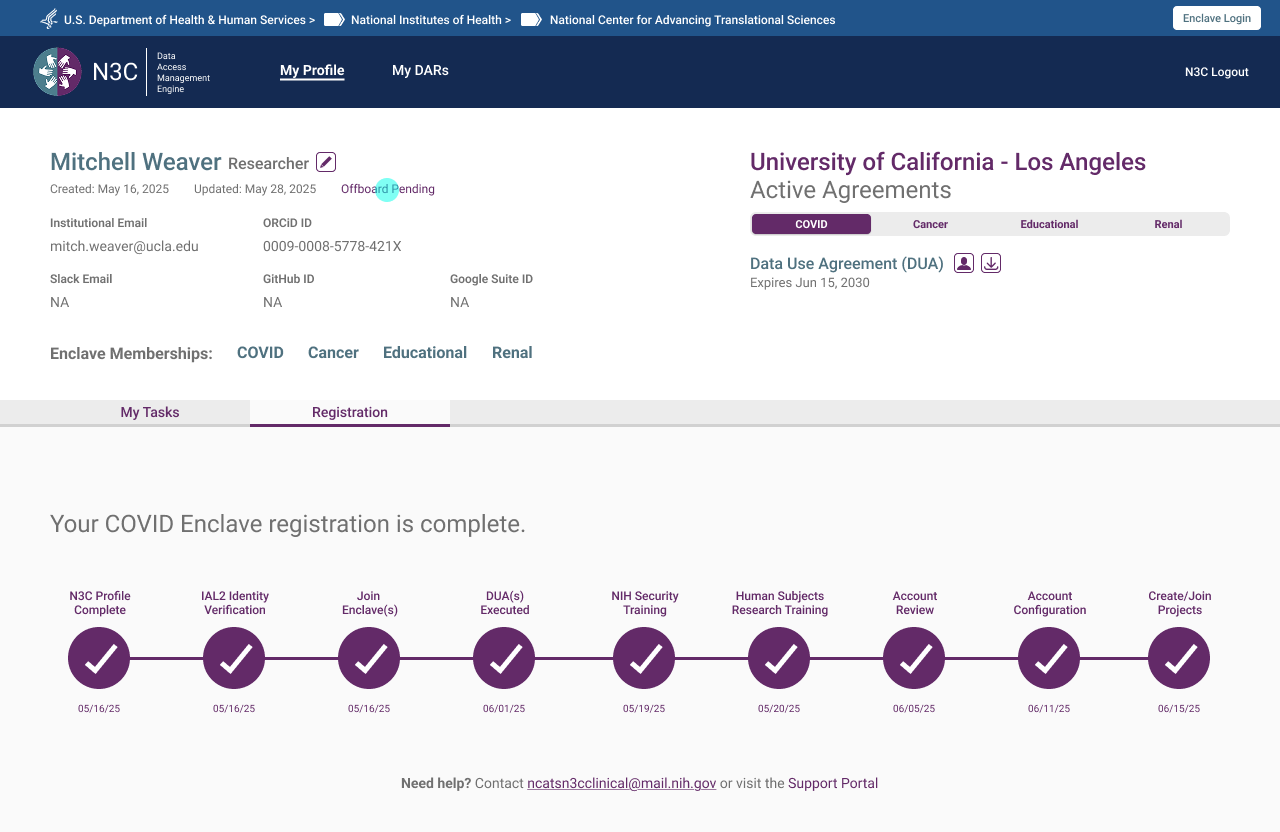
Task: Select the COVID agreements toggle
Action: point(811,224)
